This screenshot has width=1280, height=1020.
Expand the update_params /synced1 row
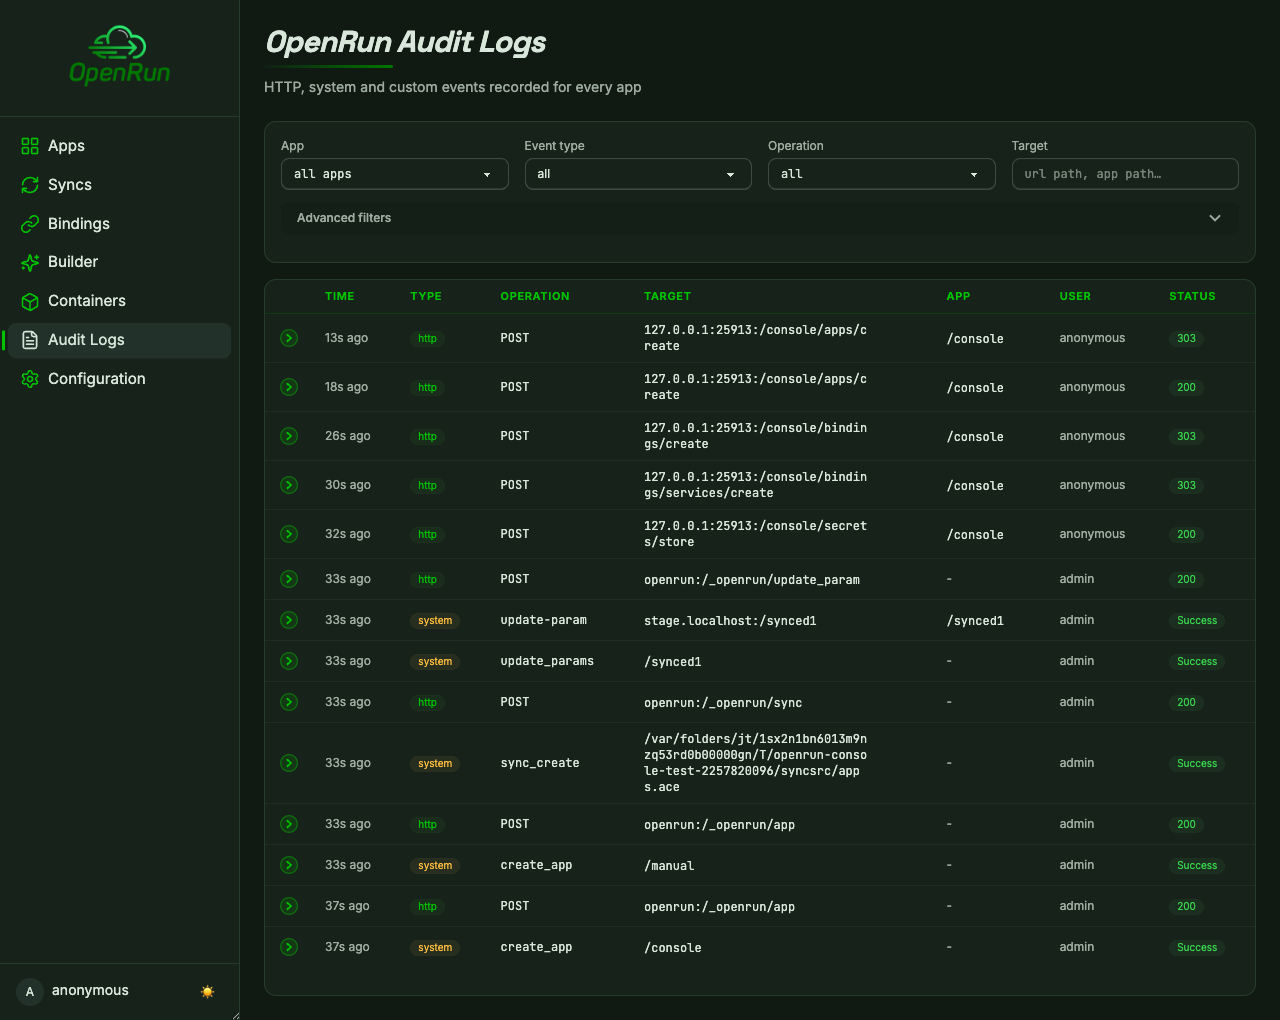coord(289,661)
